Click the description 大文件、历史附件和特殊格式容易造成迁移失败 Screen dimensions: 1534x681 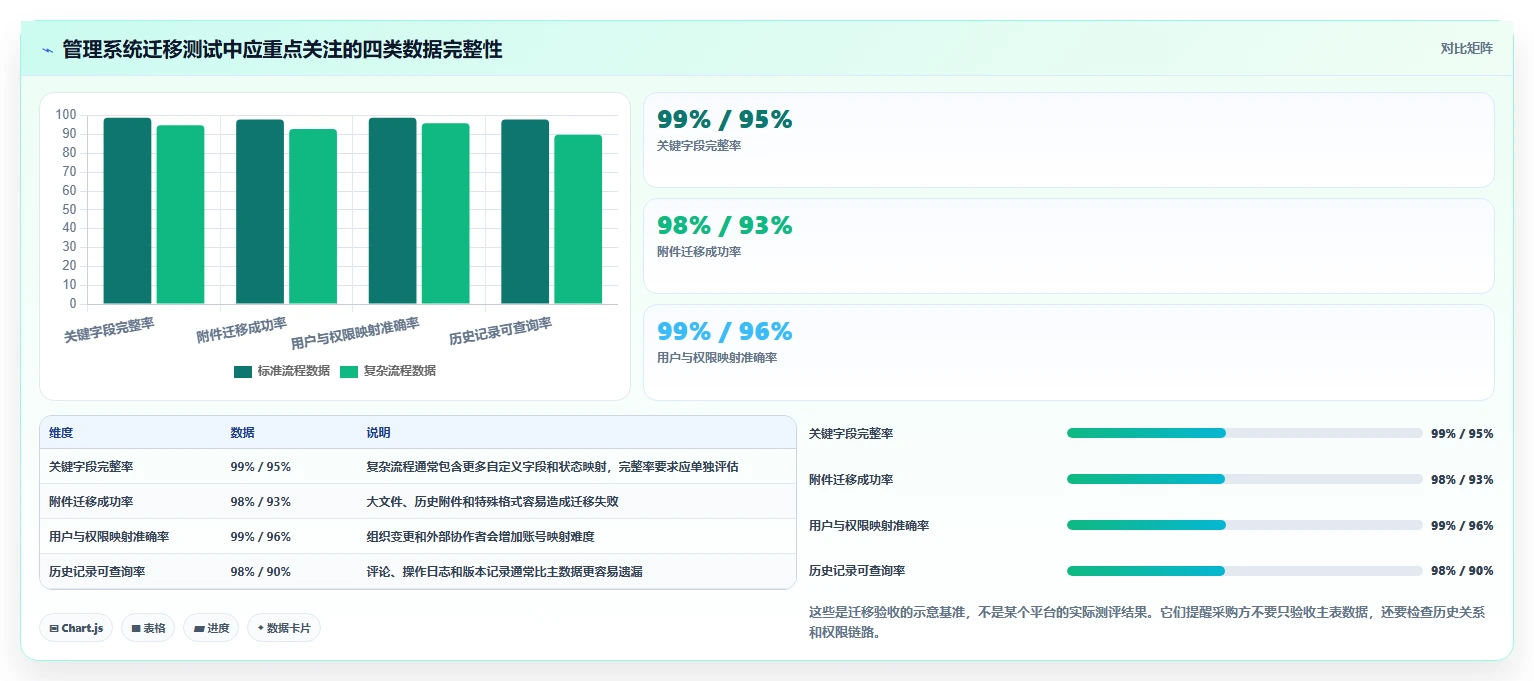(x=492, y=502)
